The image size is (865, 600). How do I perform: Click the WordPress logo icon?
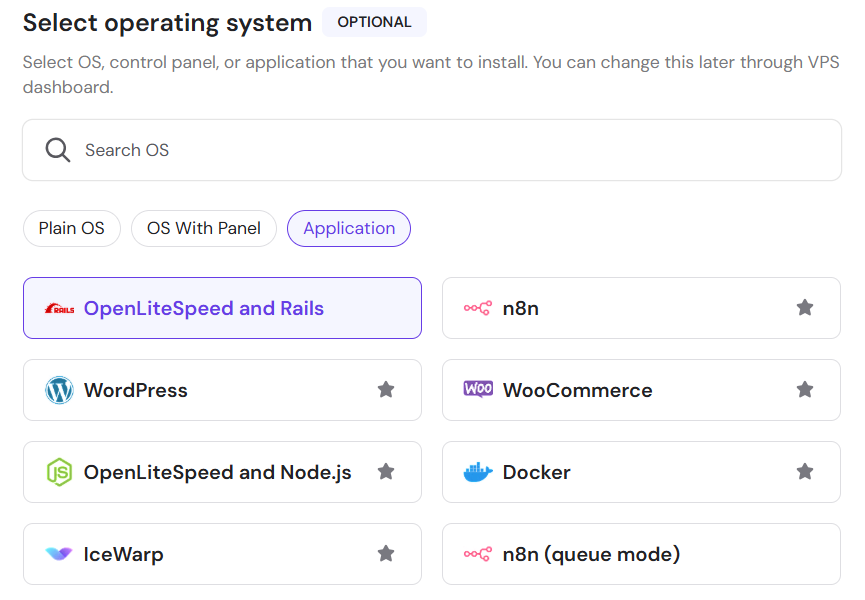pos(59,390)
